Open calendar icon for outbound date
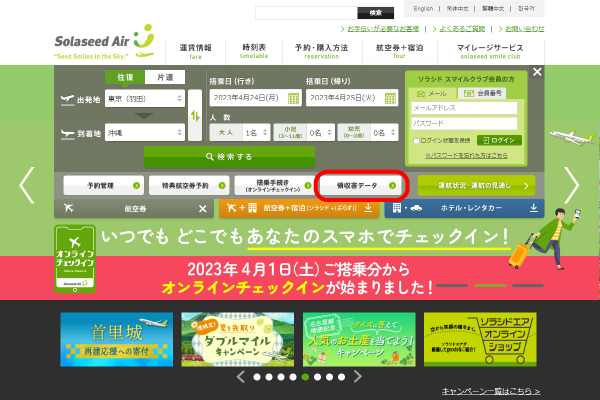The width and height of the screenshot is (600, 400). point(293,98)
